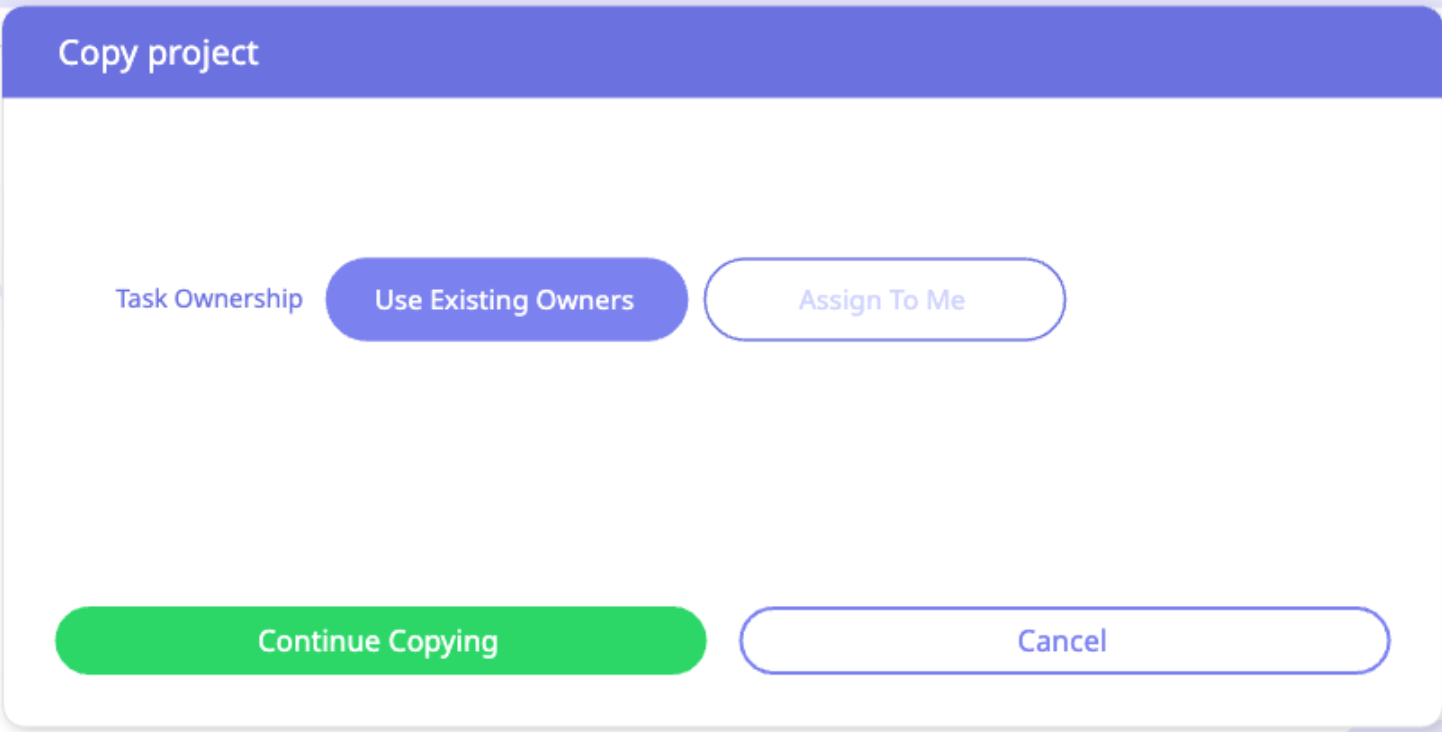Choose the Assign To Me option
This screenshot has height=732, width=1442.
[x=884, y=300]
